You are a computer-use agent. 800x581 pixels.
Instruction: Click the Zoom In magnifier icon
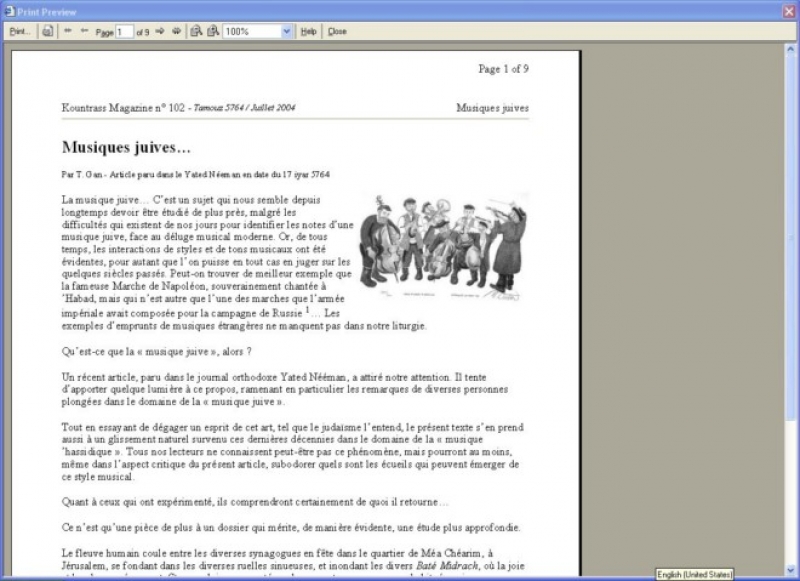[x=213, y=32]
